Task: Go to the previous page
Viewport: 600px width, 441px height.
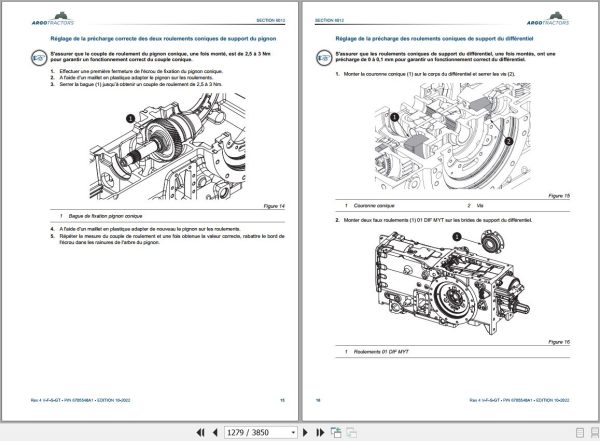Action: (215, 433)
